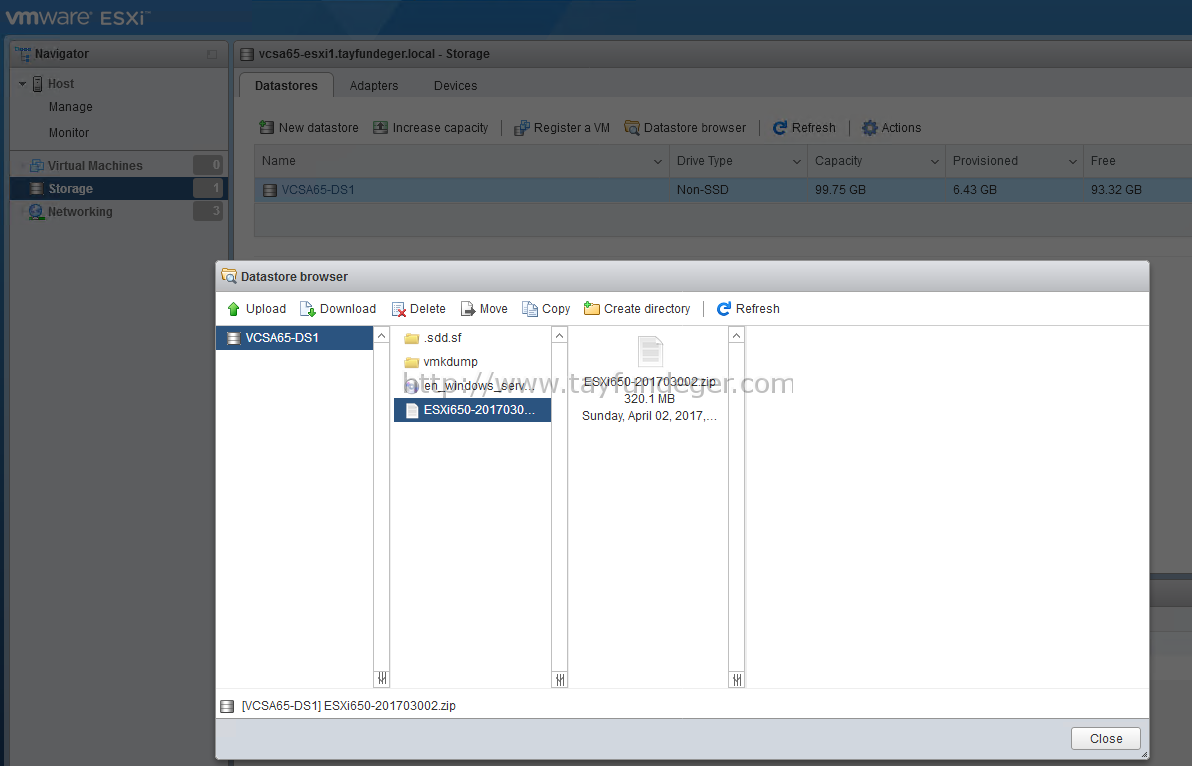Screen dimensions: 1192x766
Task: Click the resize handle below the file details pane scrollbar
Action: pyautogui.click(x=736, y=679)
